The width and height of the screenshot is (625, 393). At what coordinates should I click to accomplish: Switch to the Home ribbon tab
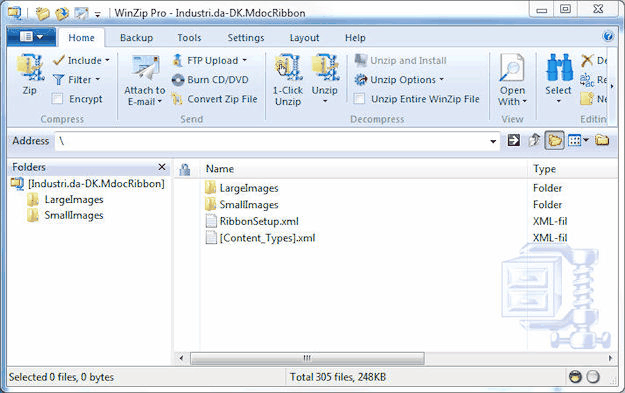pyautogui.click(x=81, y=38)
